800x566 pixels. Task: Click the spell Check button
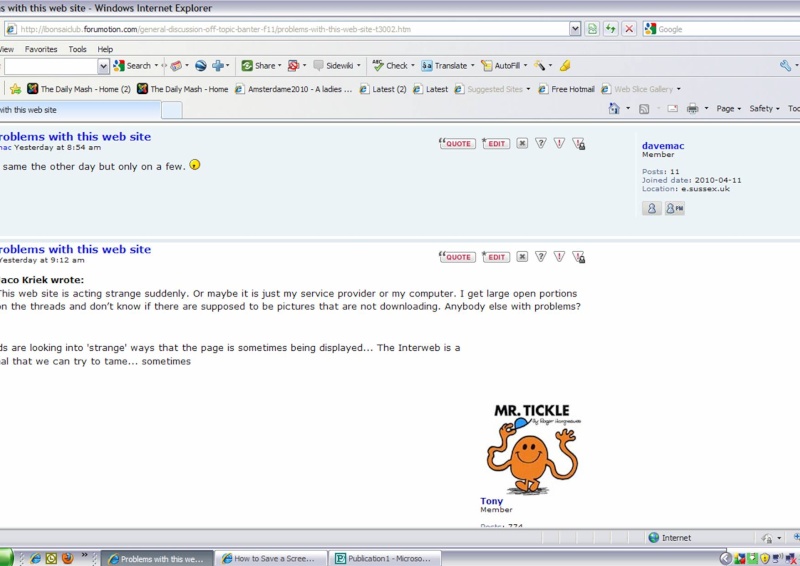390,66
